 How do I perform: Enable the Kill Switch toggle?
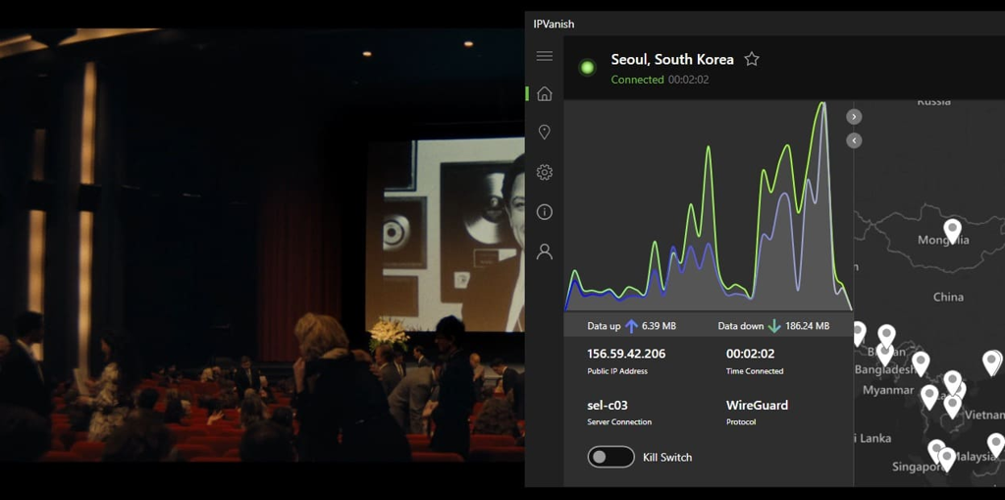pyautogui.click(x=610, y=457)
